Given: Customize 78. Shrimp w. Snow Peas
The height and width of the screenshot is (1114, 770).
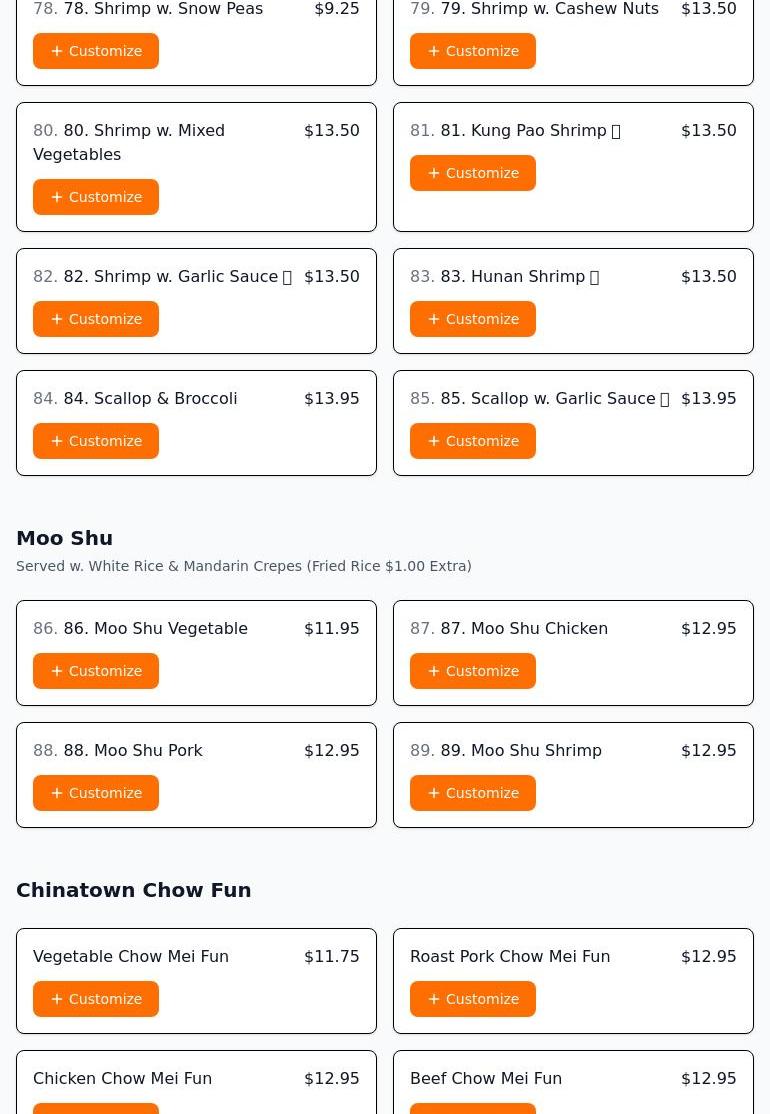Looking at the screenshot, I should tap(96, 51).
